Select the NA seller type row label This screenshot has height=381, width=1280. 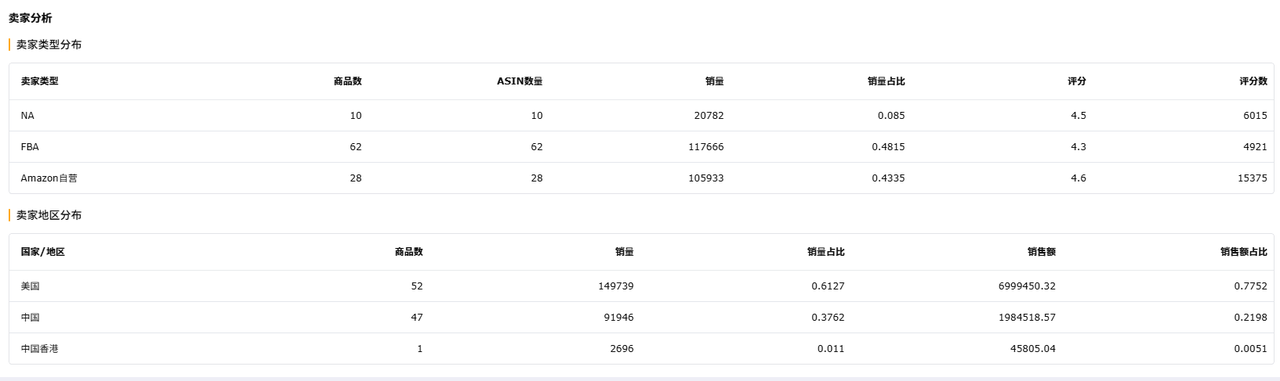click(27, 116)
